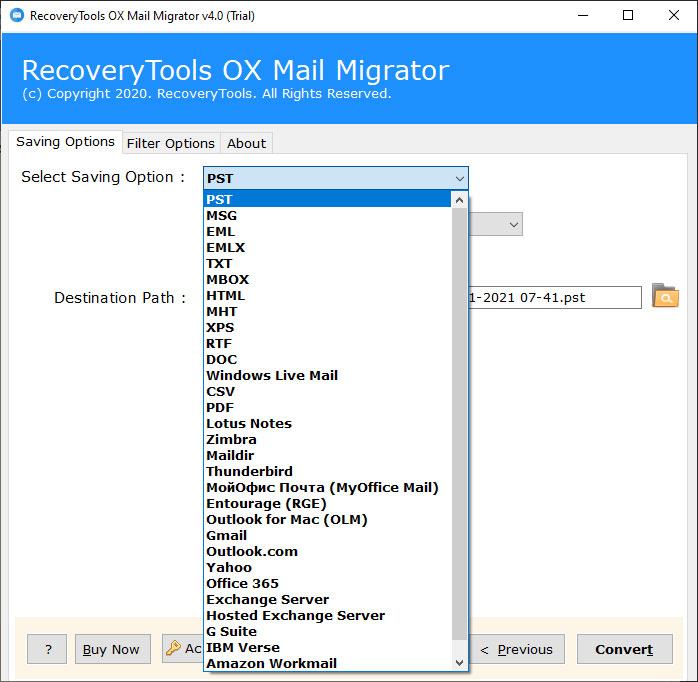Select MHT saving option
Screen dimensions: 698x682
(327, 312)
